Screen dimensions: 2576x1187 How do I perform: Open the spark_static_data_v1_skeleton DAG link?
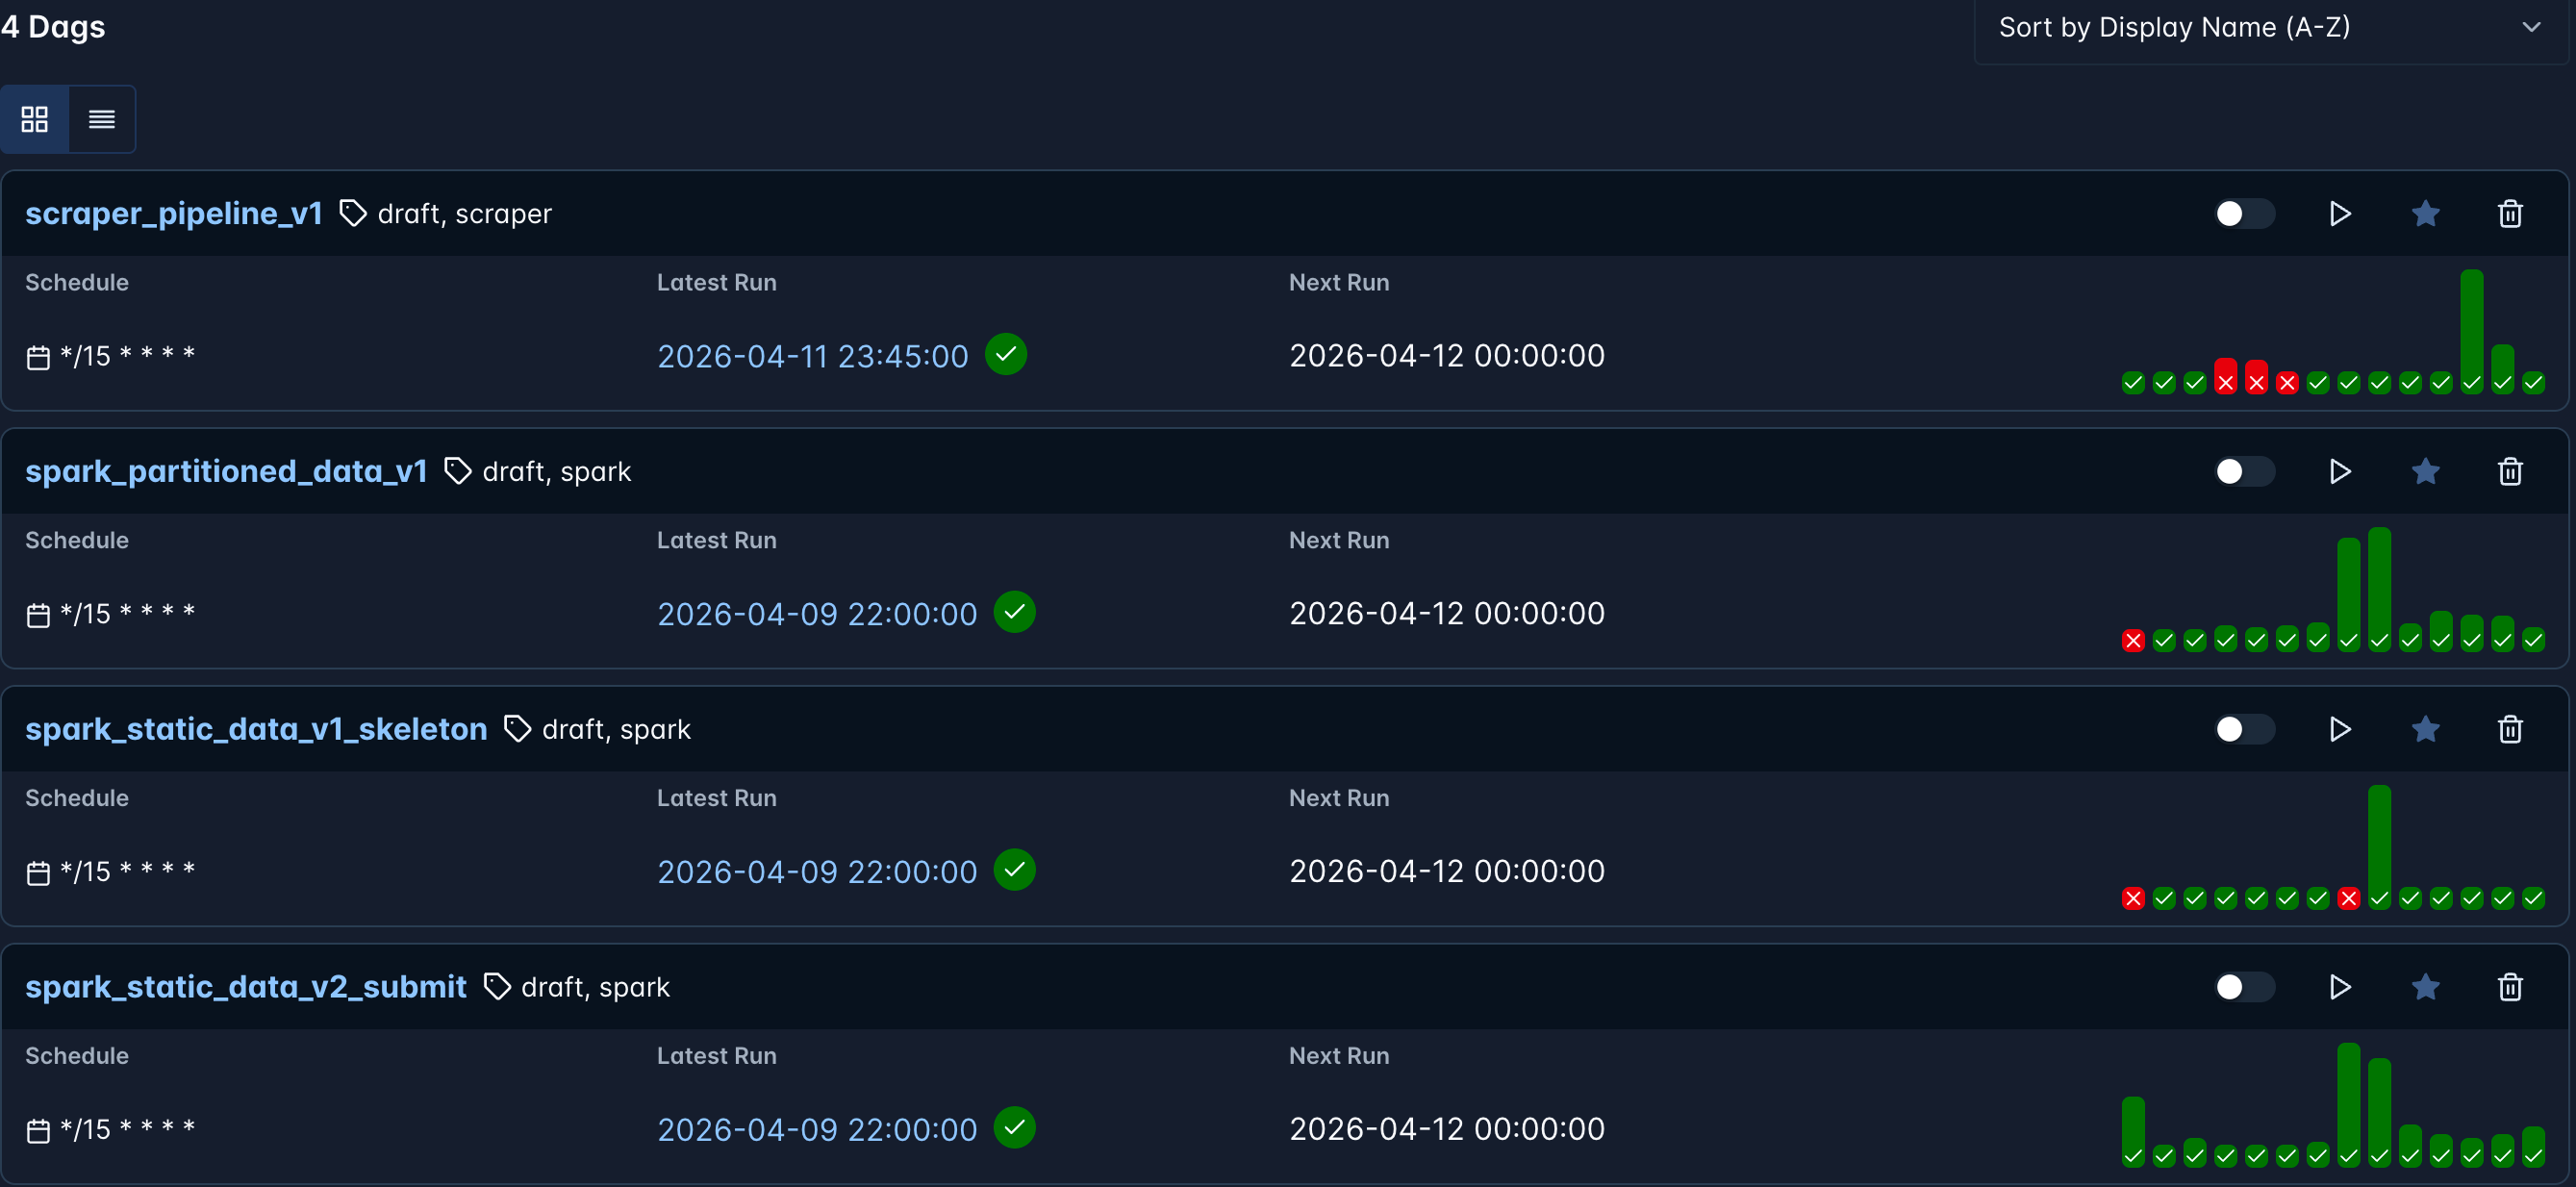click(256, 729)
